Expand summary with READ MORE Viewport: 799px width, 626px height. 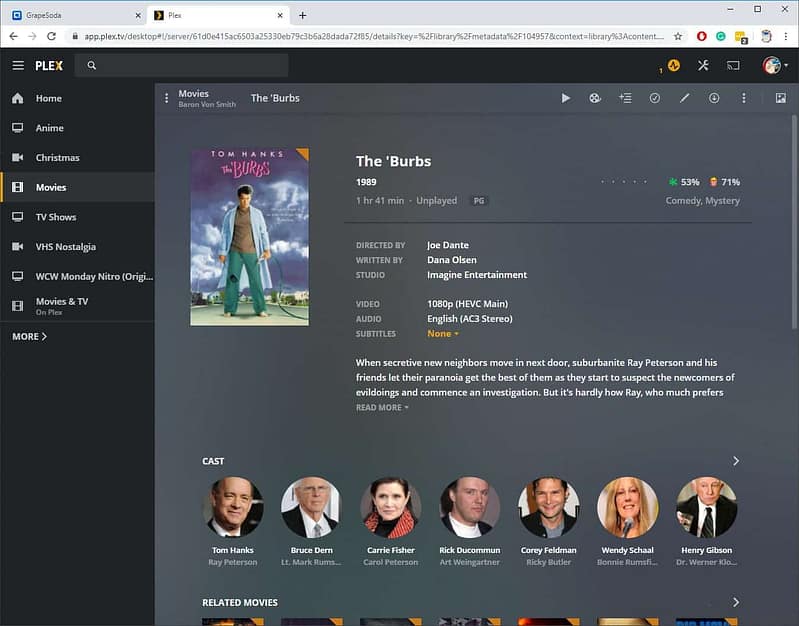[x=382, y=407]
